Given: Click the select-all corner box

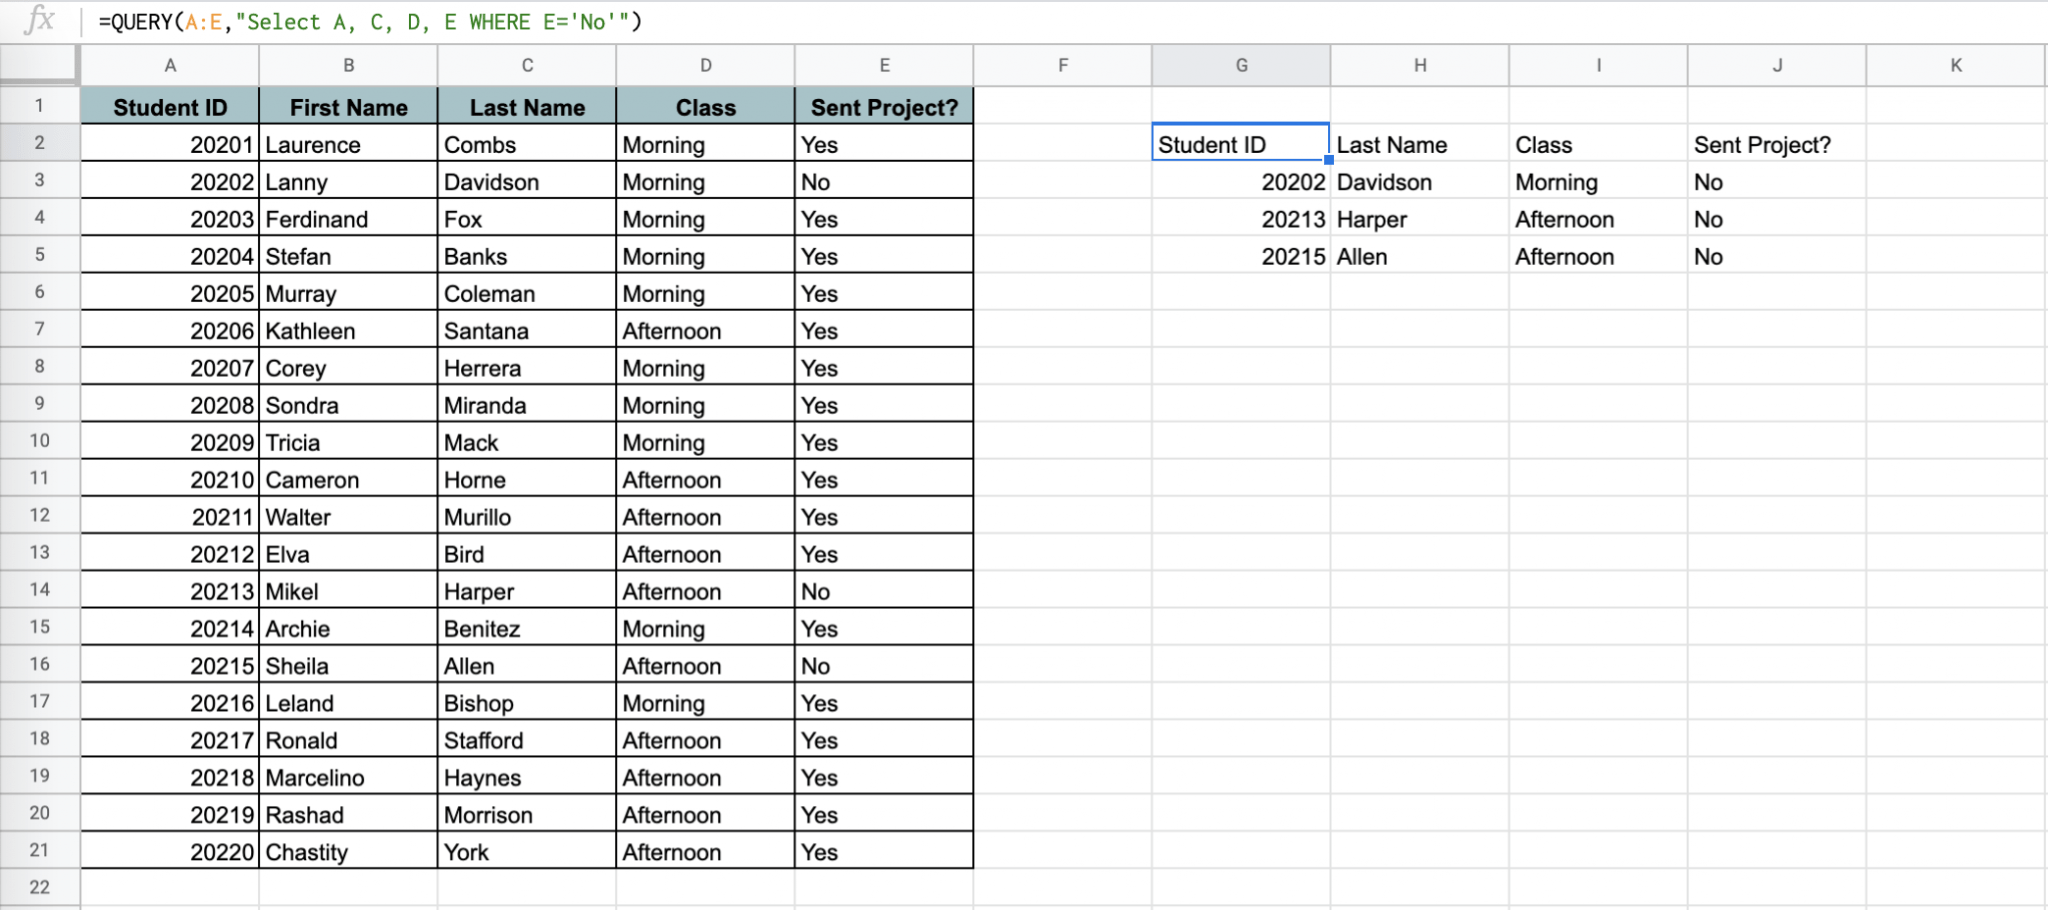Looking at the screenshot, I should pyautogui.click(x=39, y=65).
